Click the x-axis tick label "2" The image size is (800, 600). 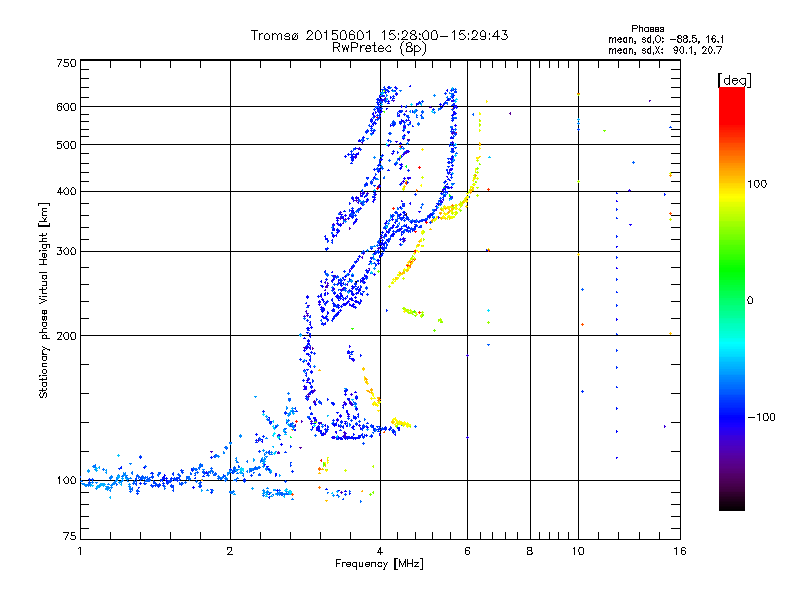(x=230, y=551)
